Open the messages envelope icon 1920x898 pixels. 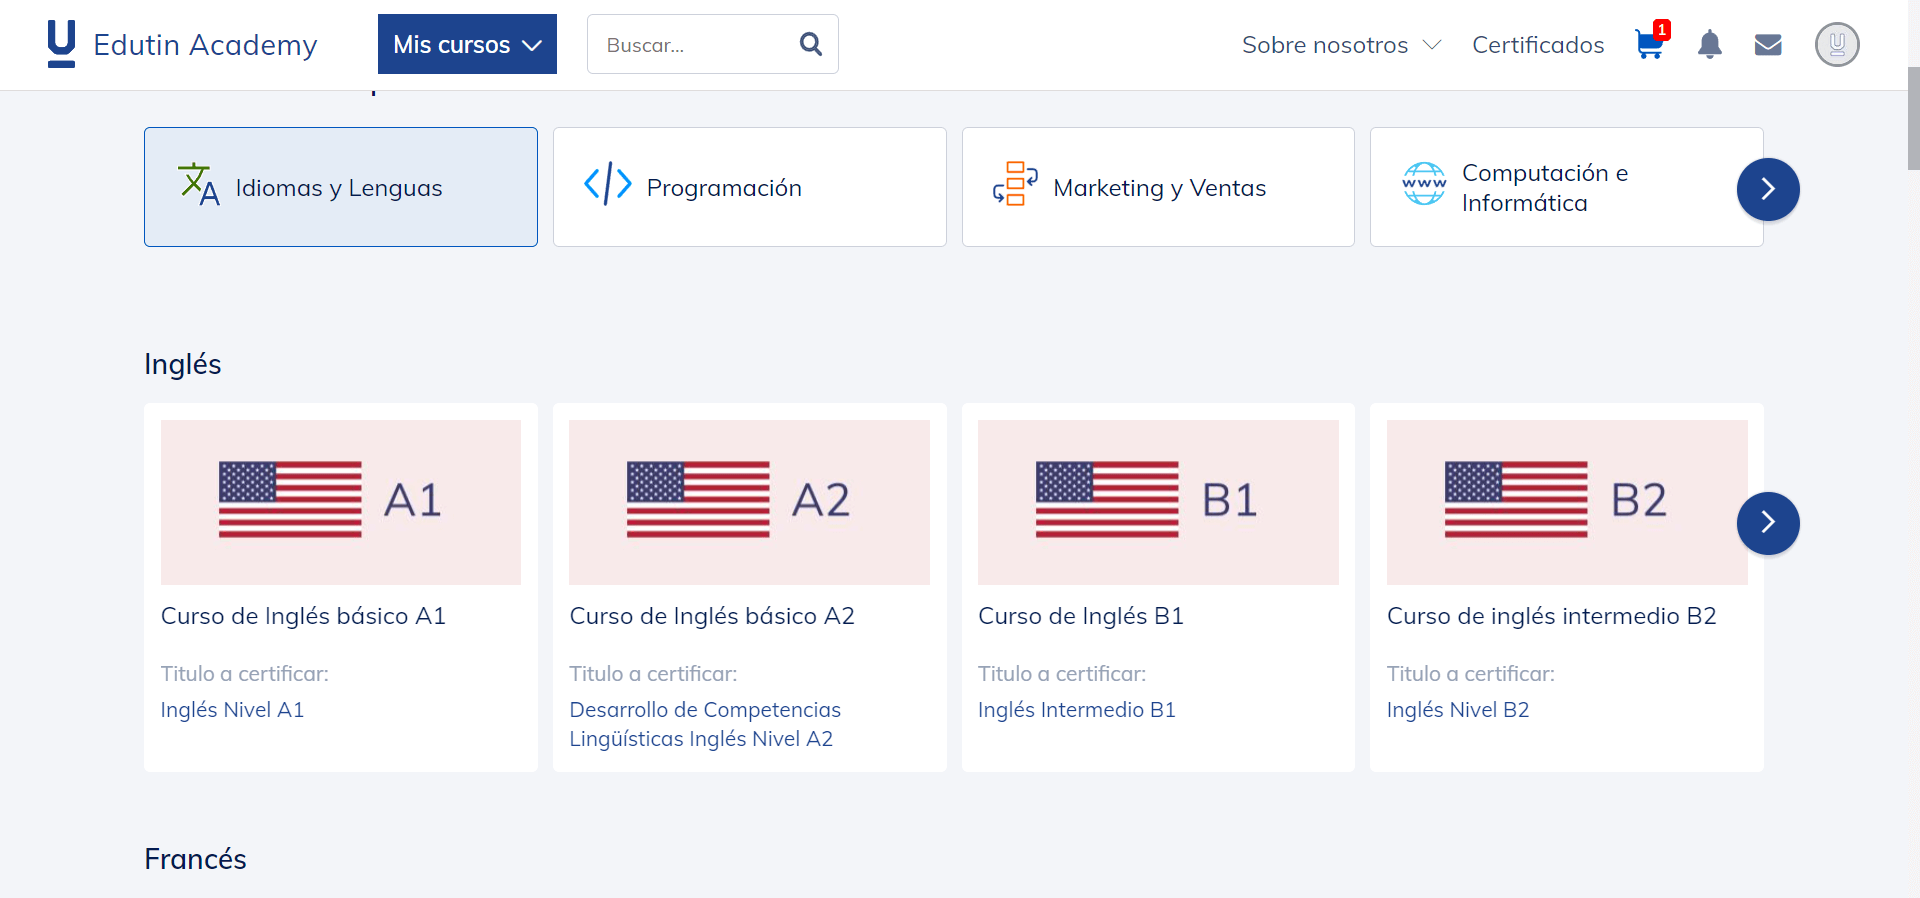coord(1768,45)
